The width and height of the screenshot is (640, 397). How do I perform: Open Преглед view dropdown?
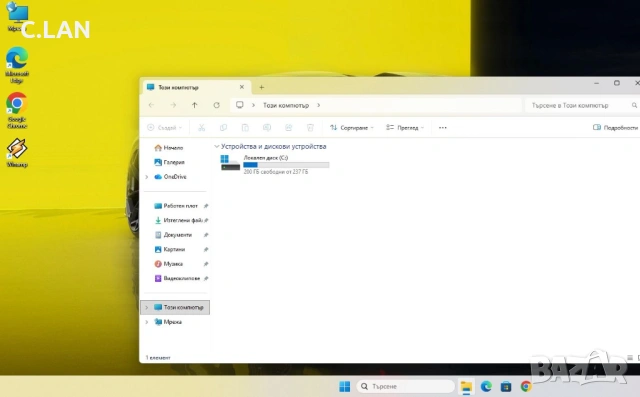point(405,128)
